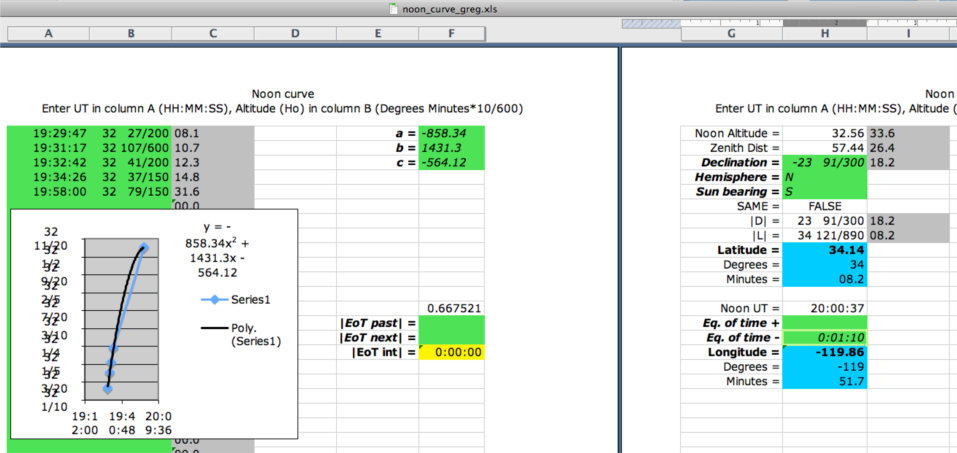Screen dimensions: 957x453
Task: Click the Sun bearing cell containing S
Action: [x=824, y=191]
